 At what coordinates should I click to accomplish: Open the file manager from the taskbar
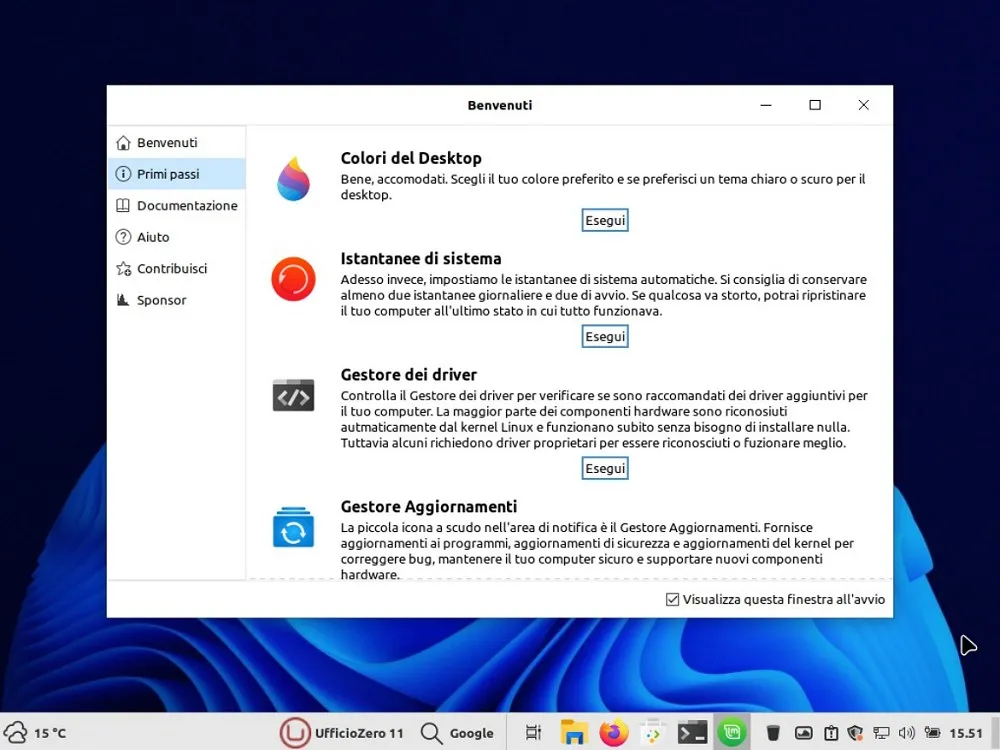(x=573, y=733)
